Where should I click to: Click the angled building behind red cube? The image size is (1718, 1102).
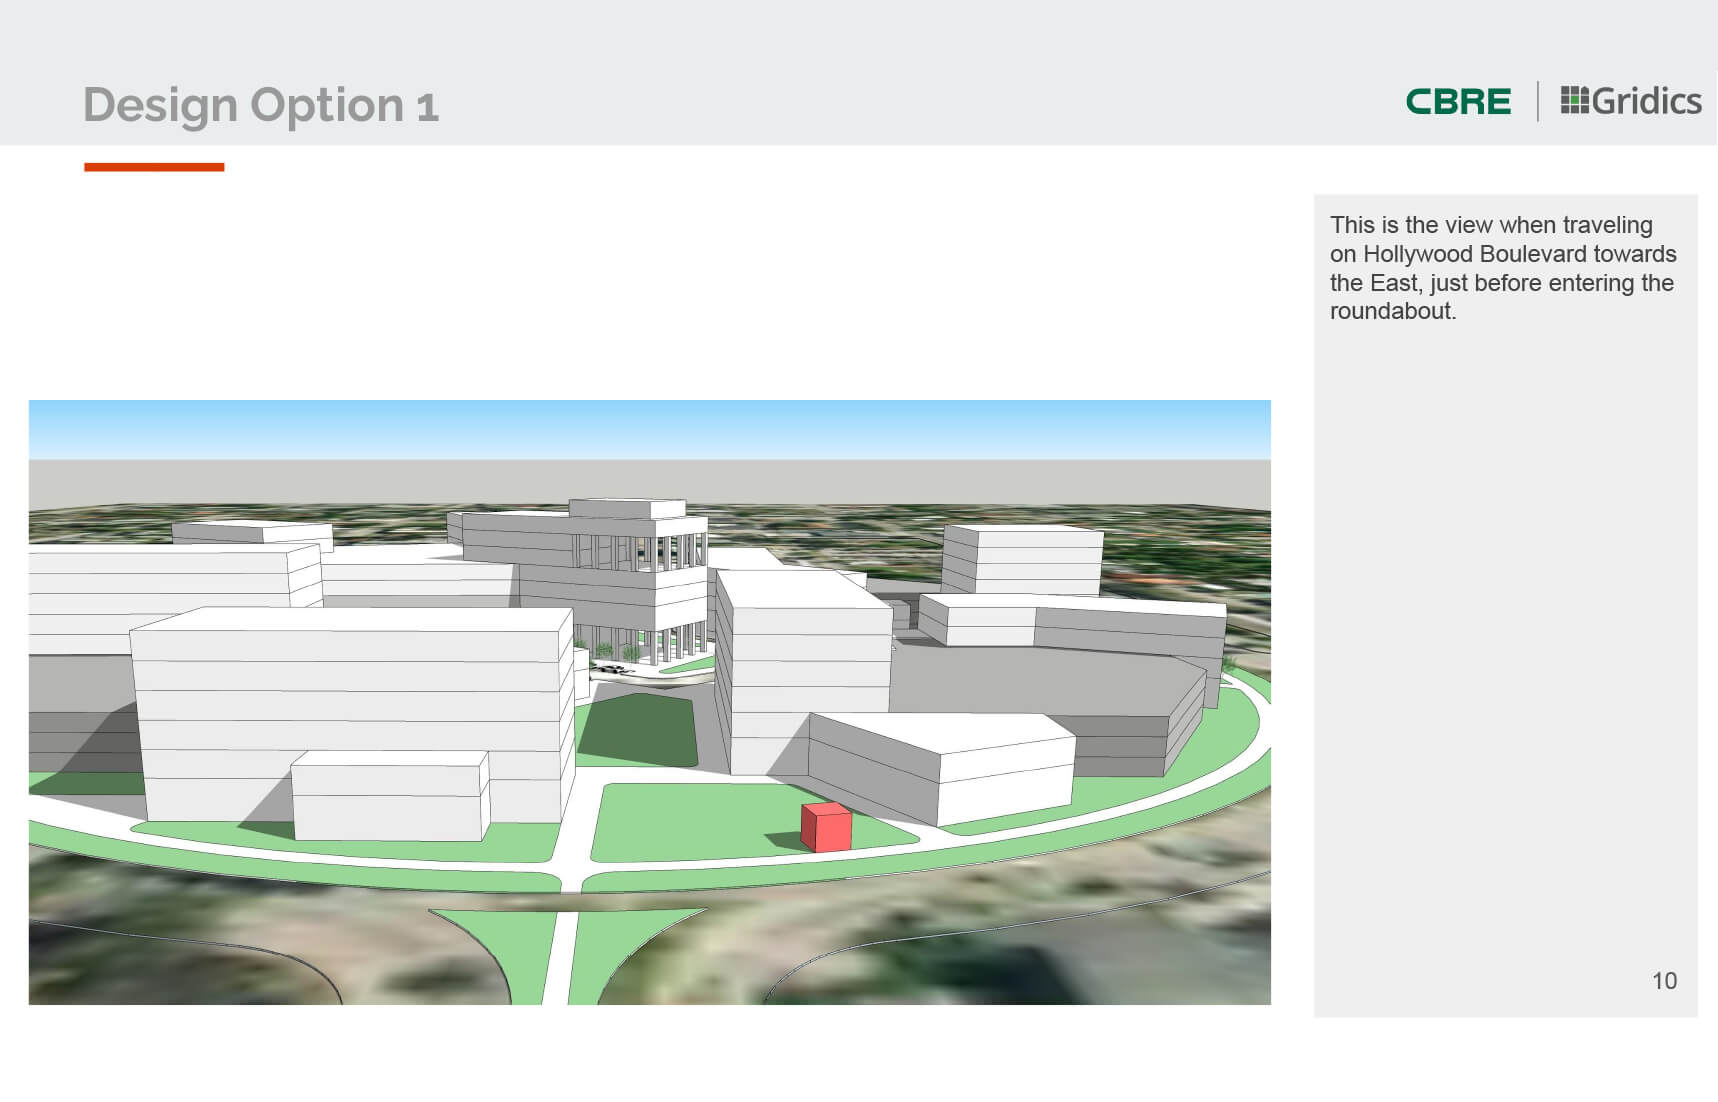point(940,765)
